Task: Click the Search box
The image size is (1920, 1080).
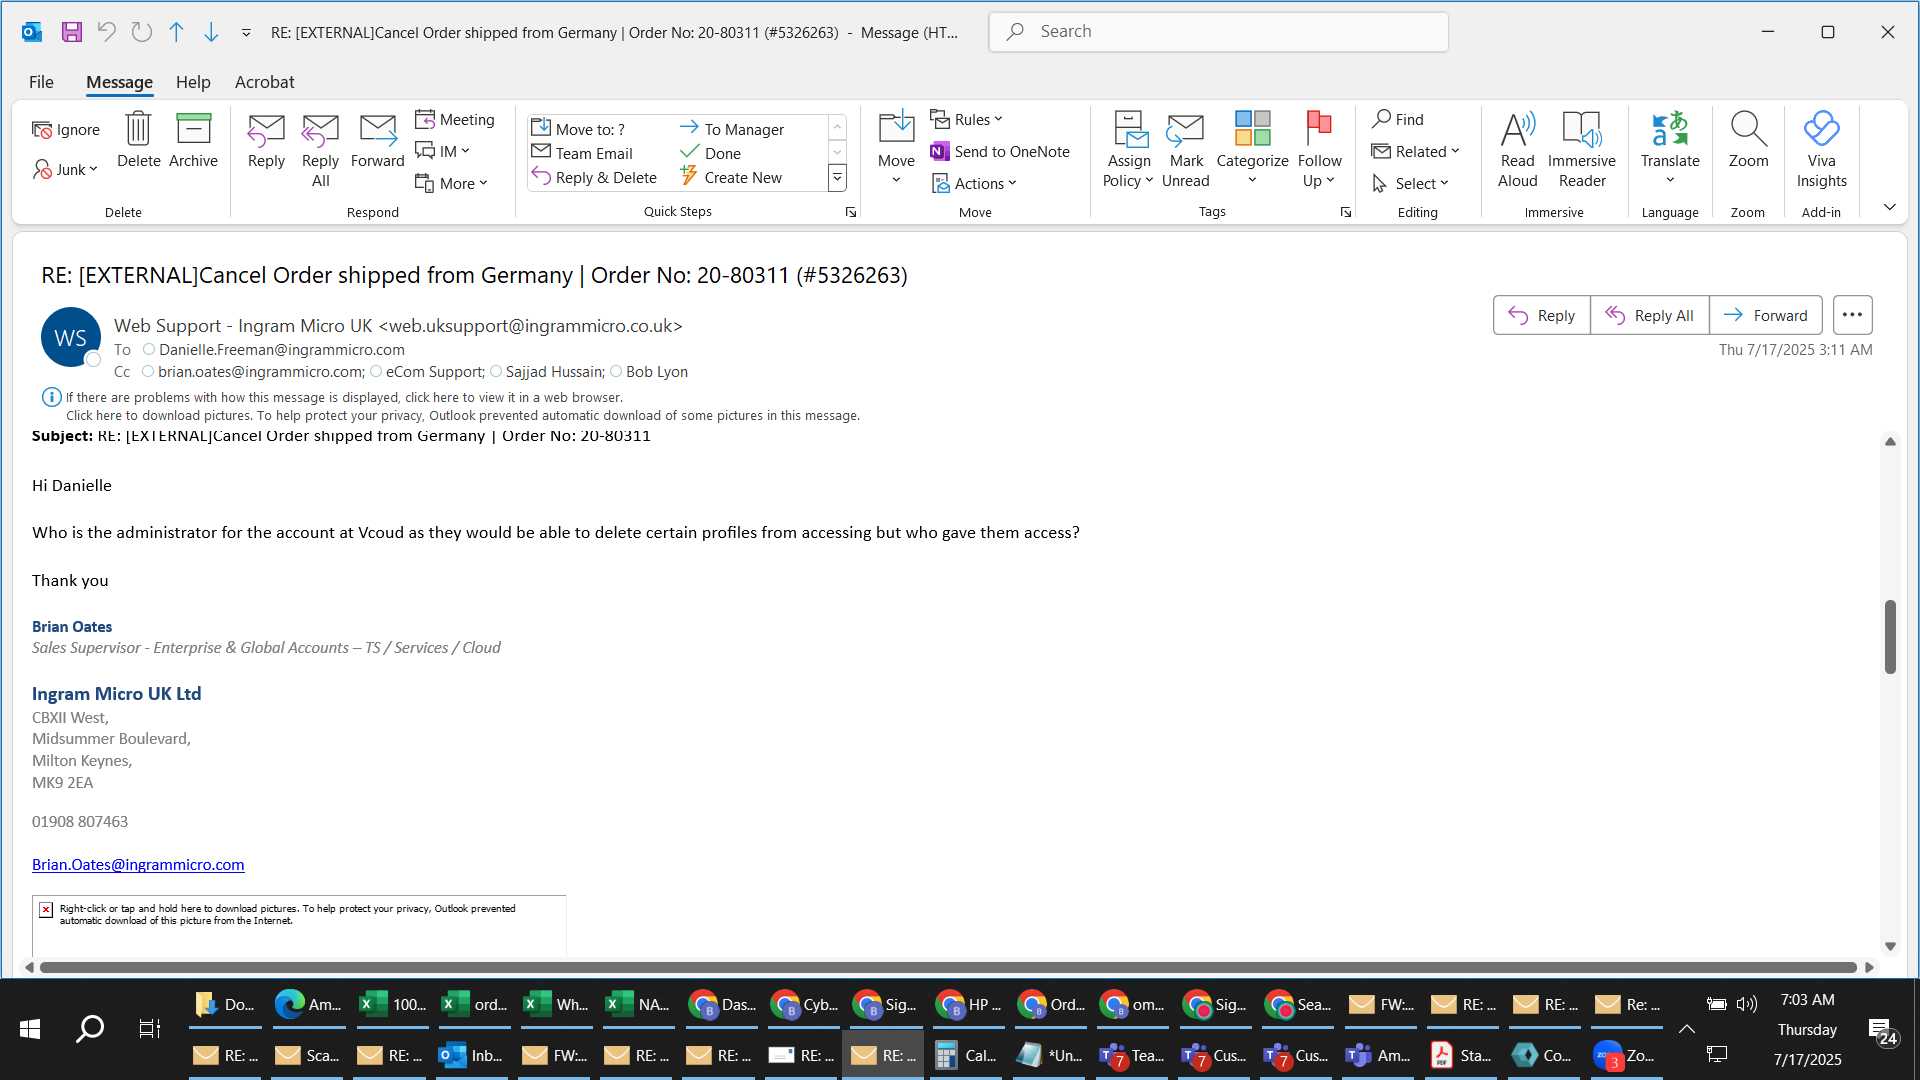Action: (x=1218, y=32)
